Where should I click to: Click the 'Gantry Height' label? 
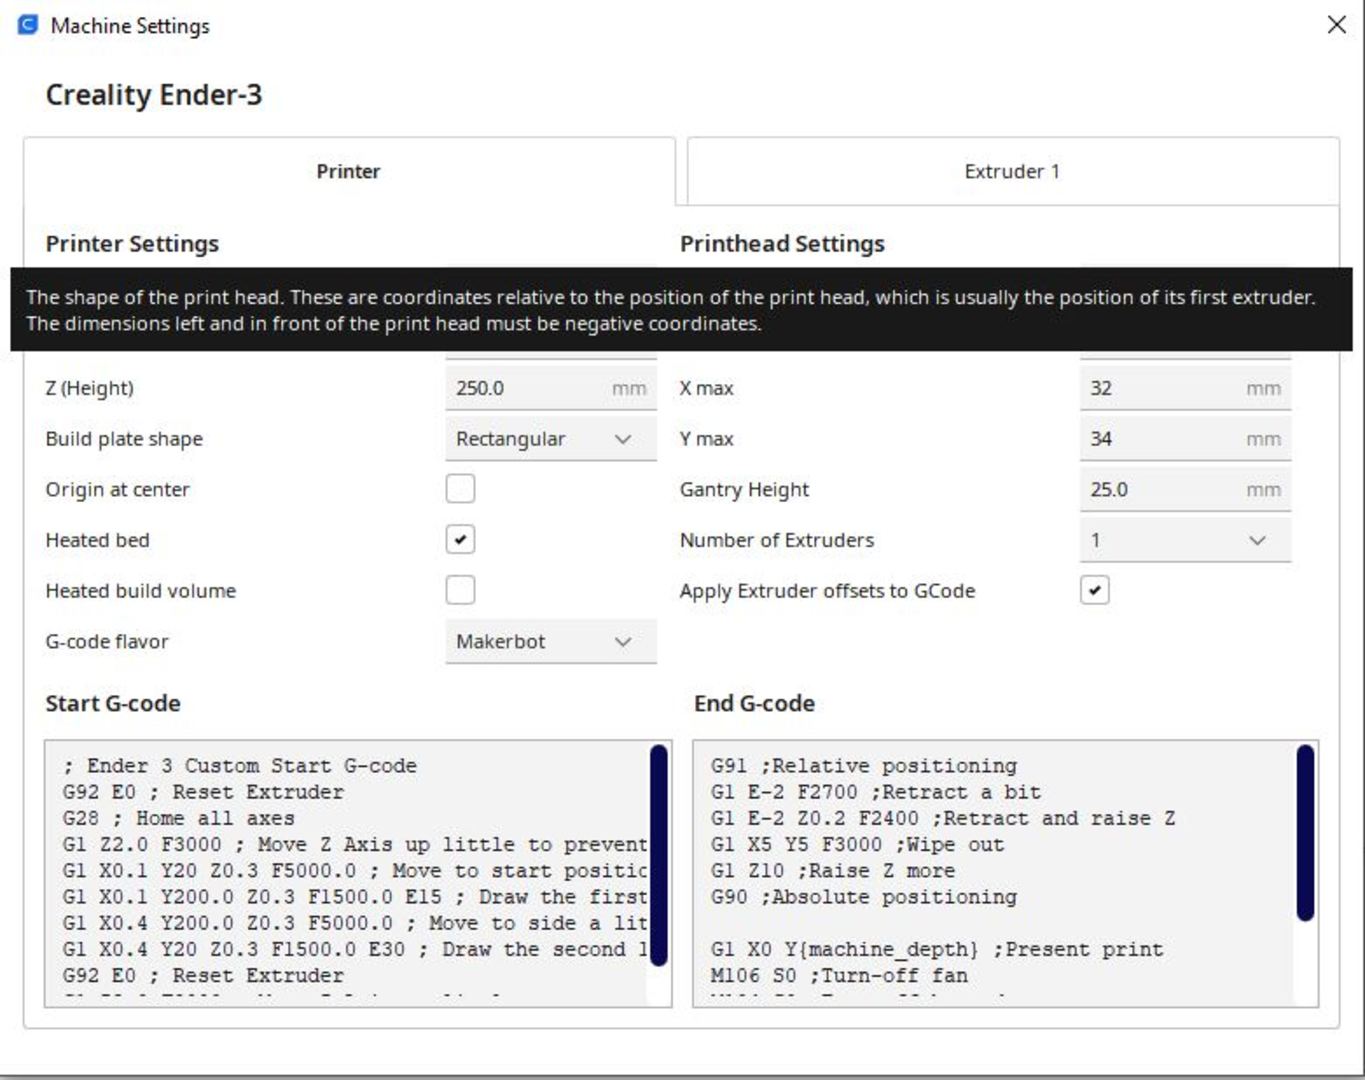coord(745,489)
